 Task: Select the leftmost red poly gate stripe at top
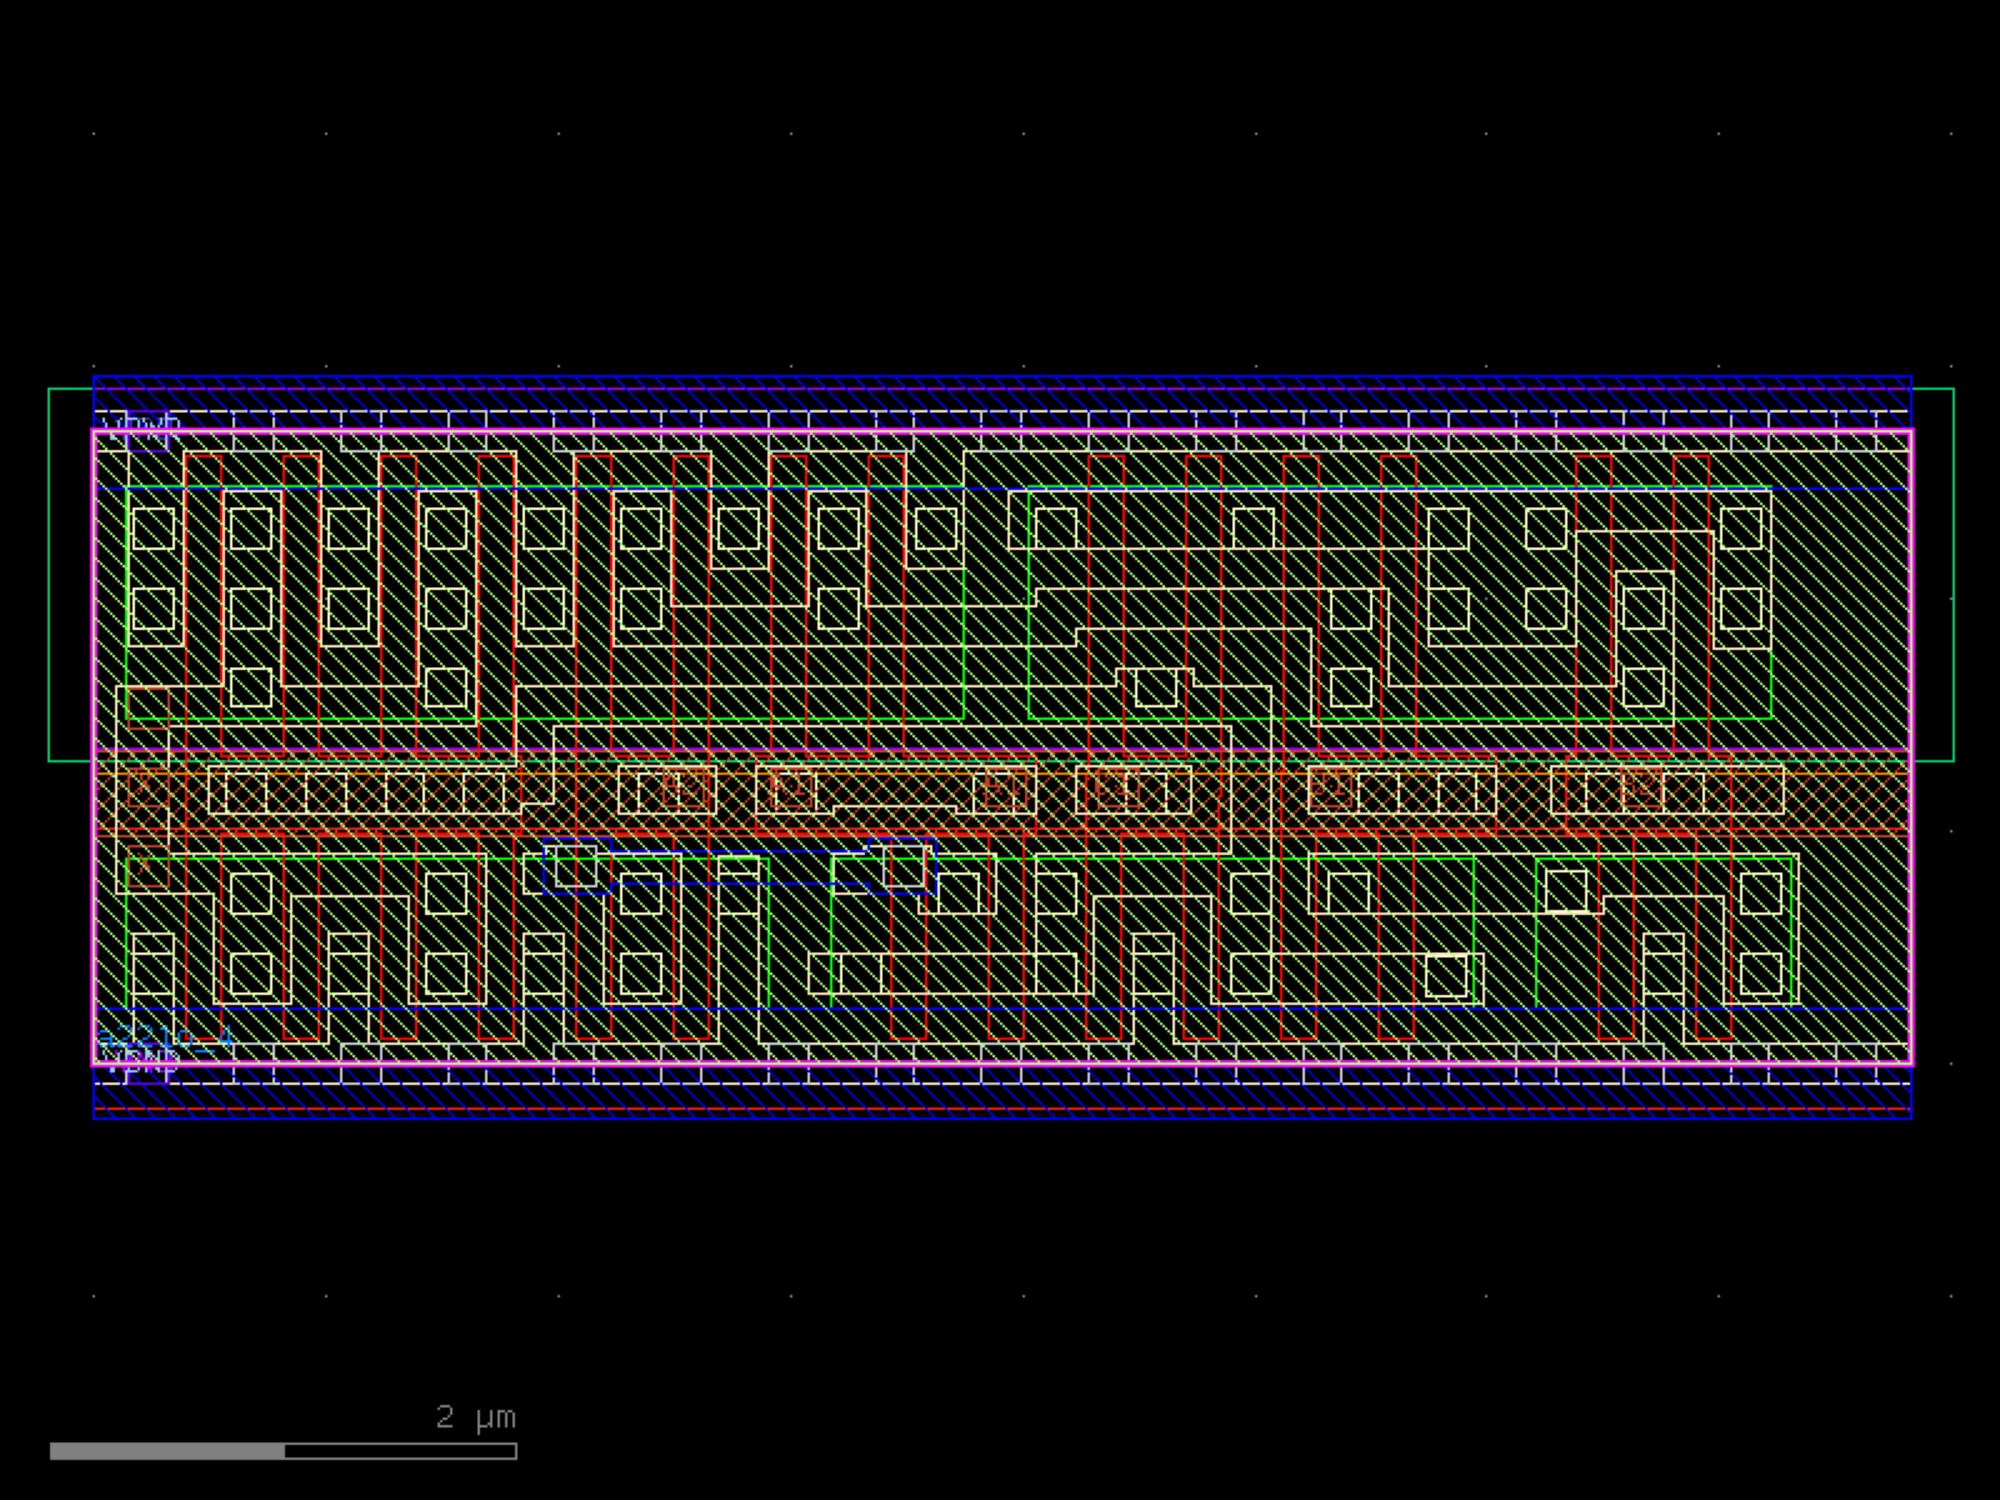203,600
